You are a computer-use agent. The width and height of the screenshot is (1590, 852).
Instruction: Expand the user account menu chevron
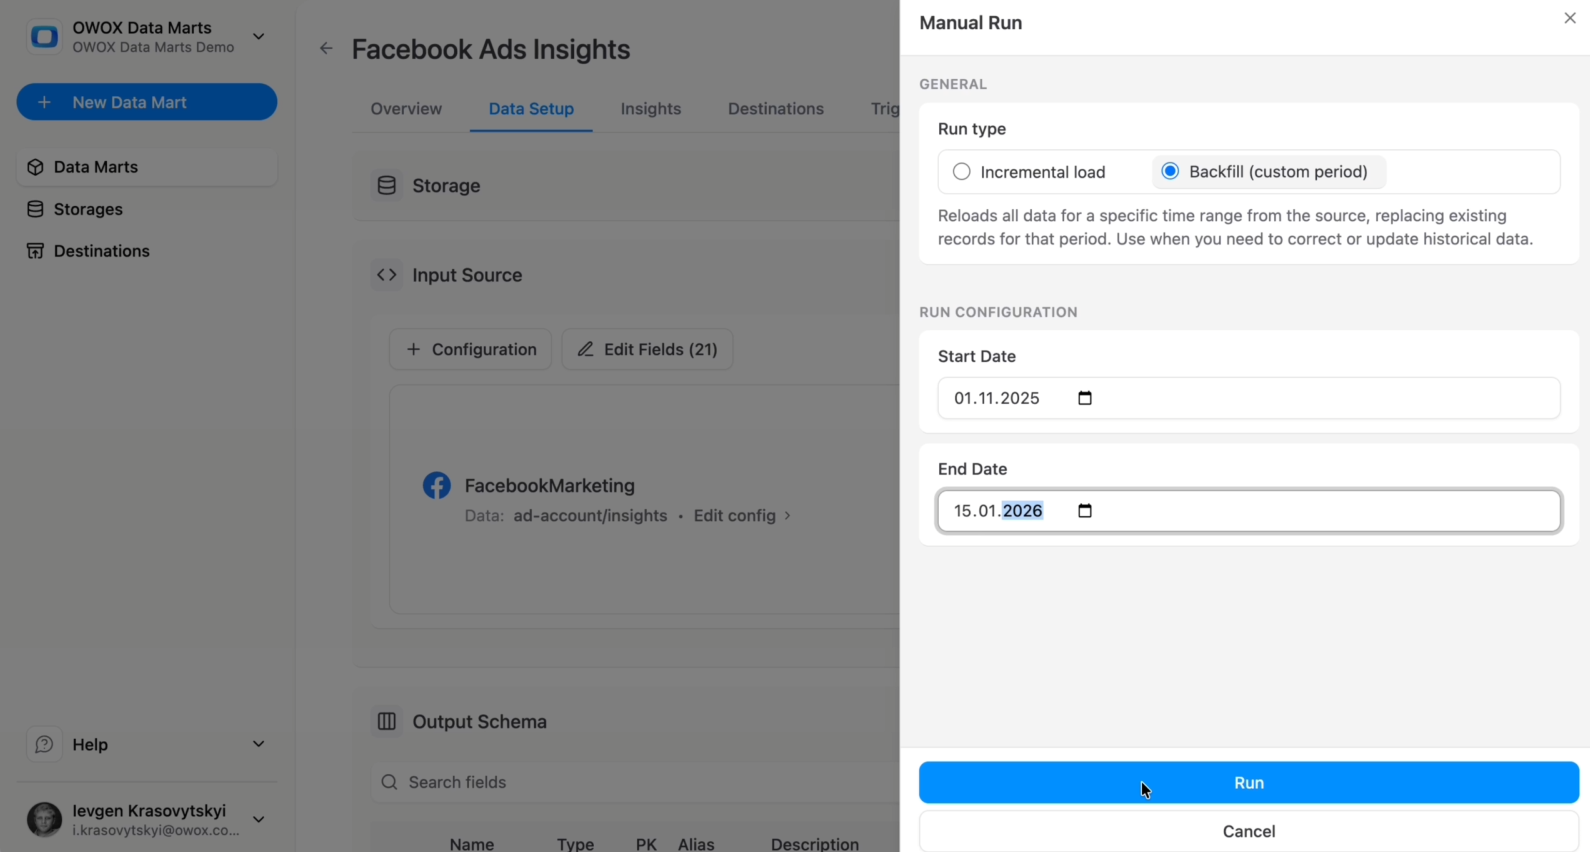(x=259, y=819)
